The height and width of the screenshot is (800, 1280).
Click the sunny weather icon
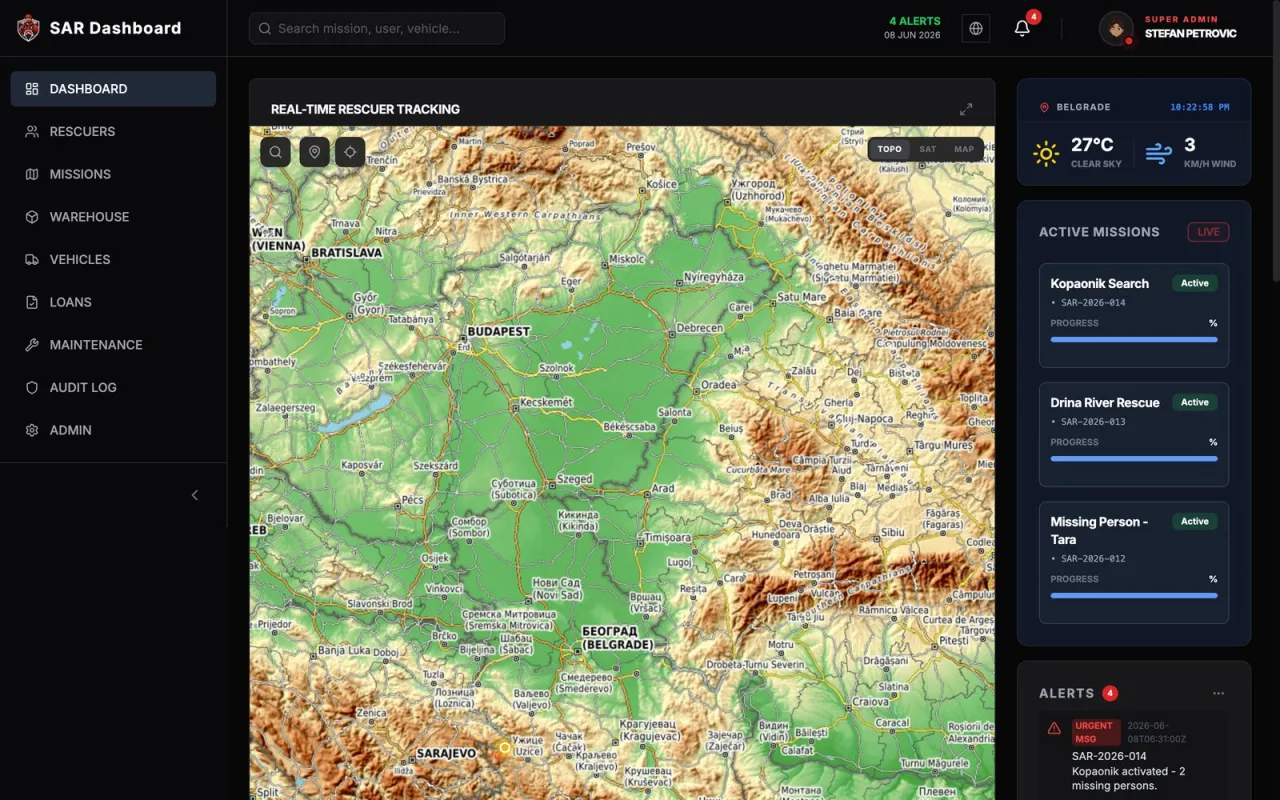(x=1046, y=154)
